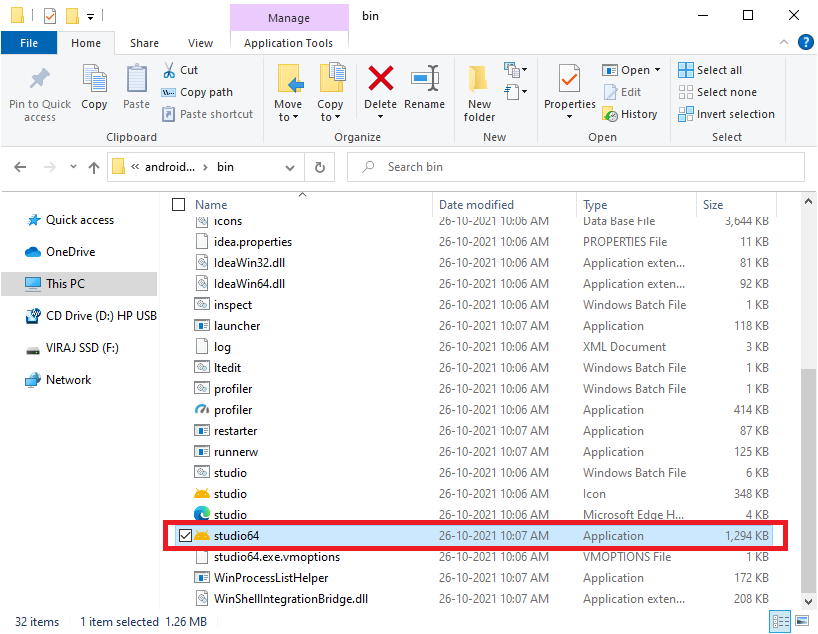This screenshot has width=818, height=634.
Task: Open the Easy access dropdown
Action: coord(515,92)
